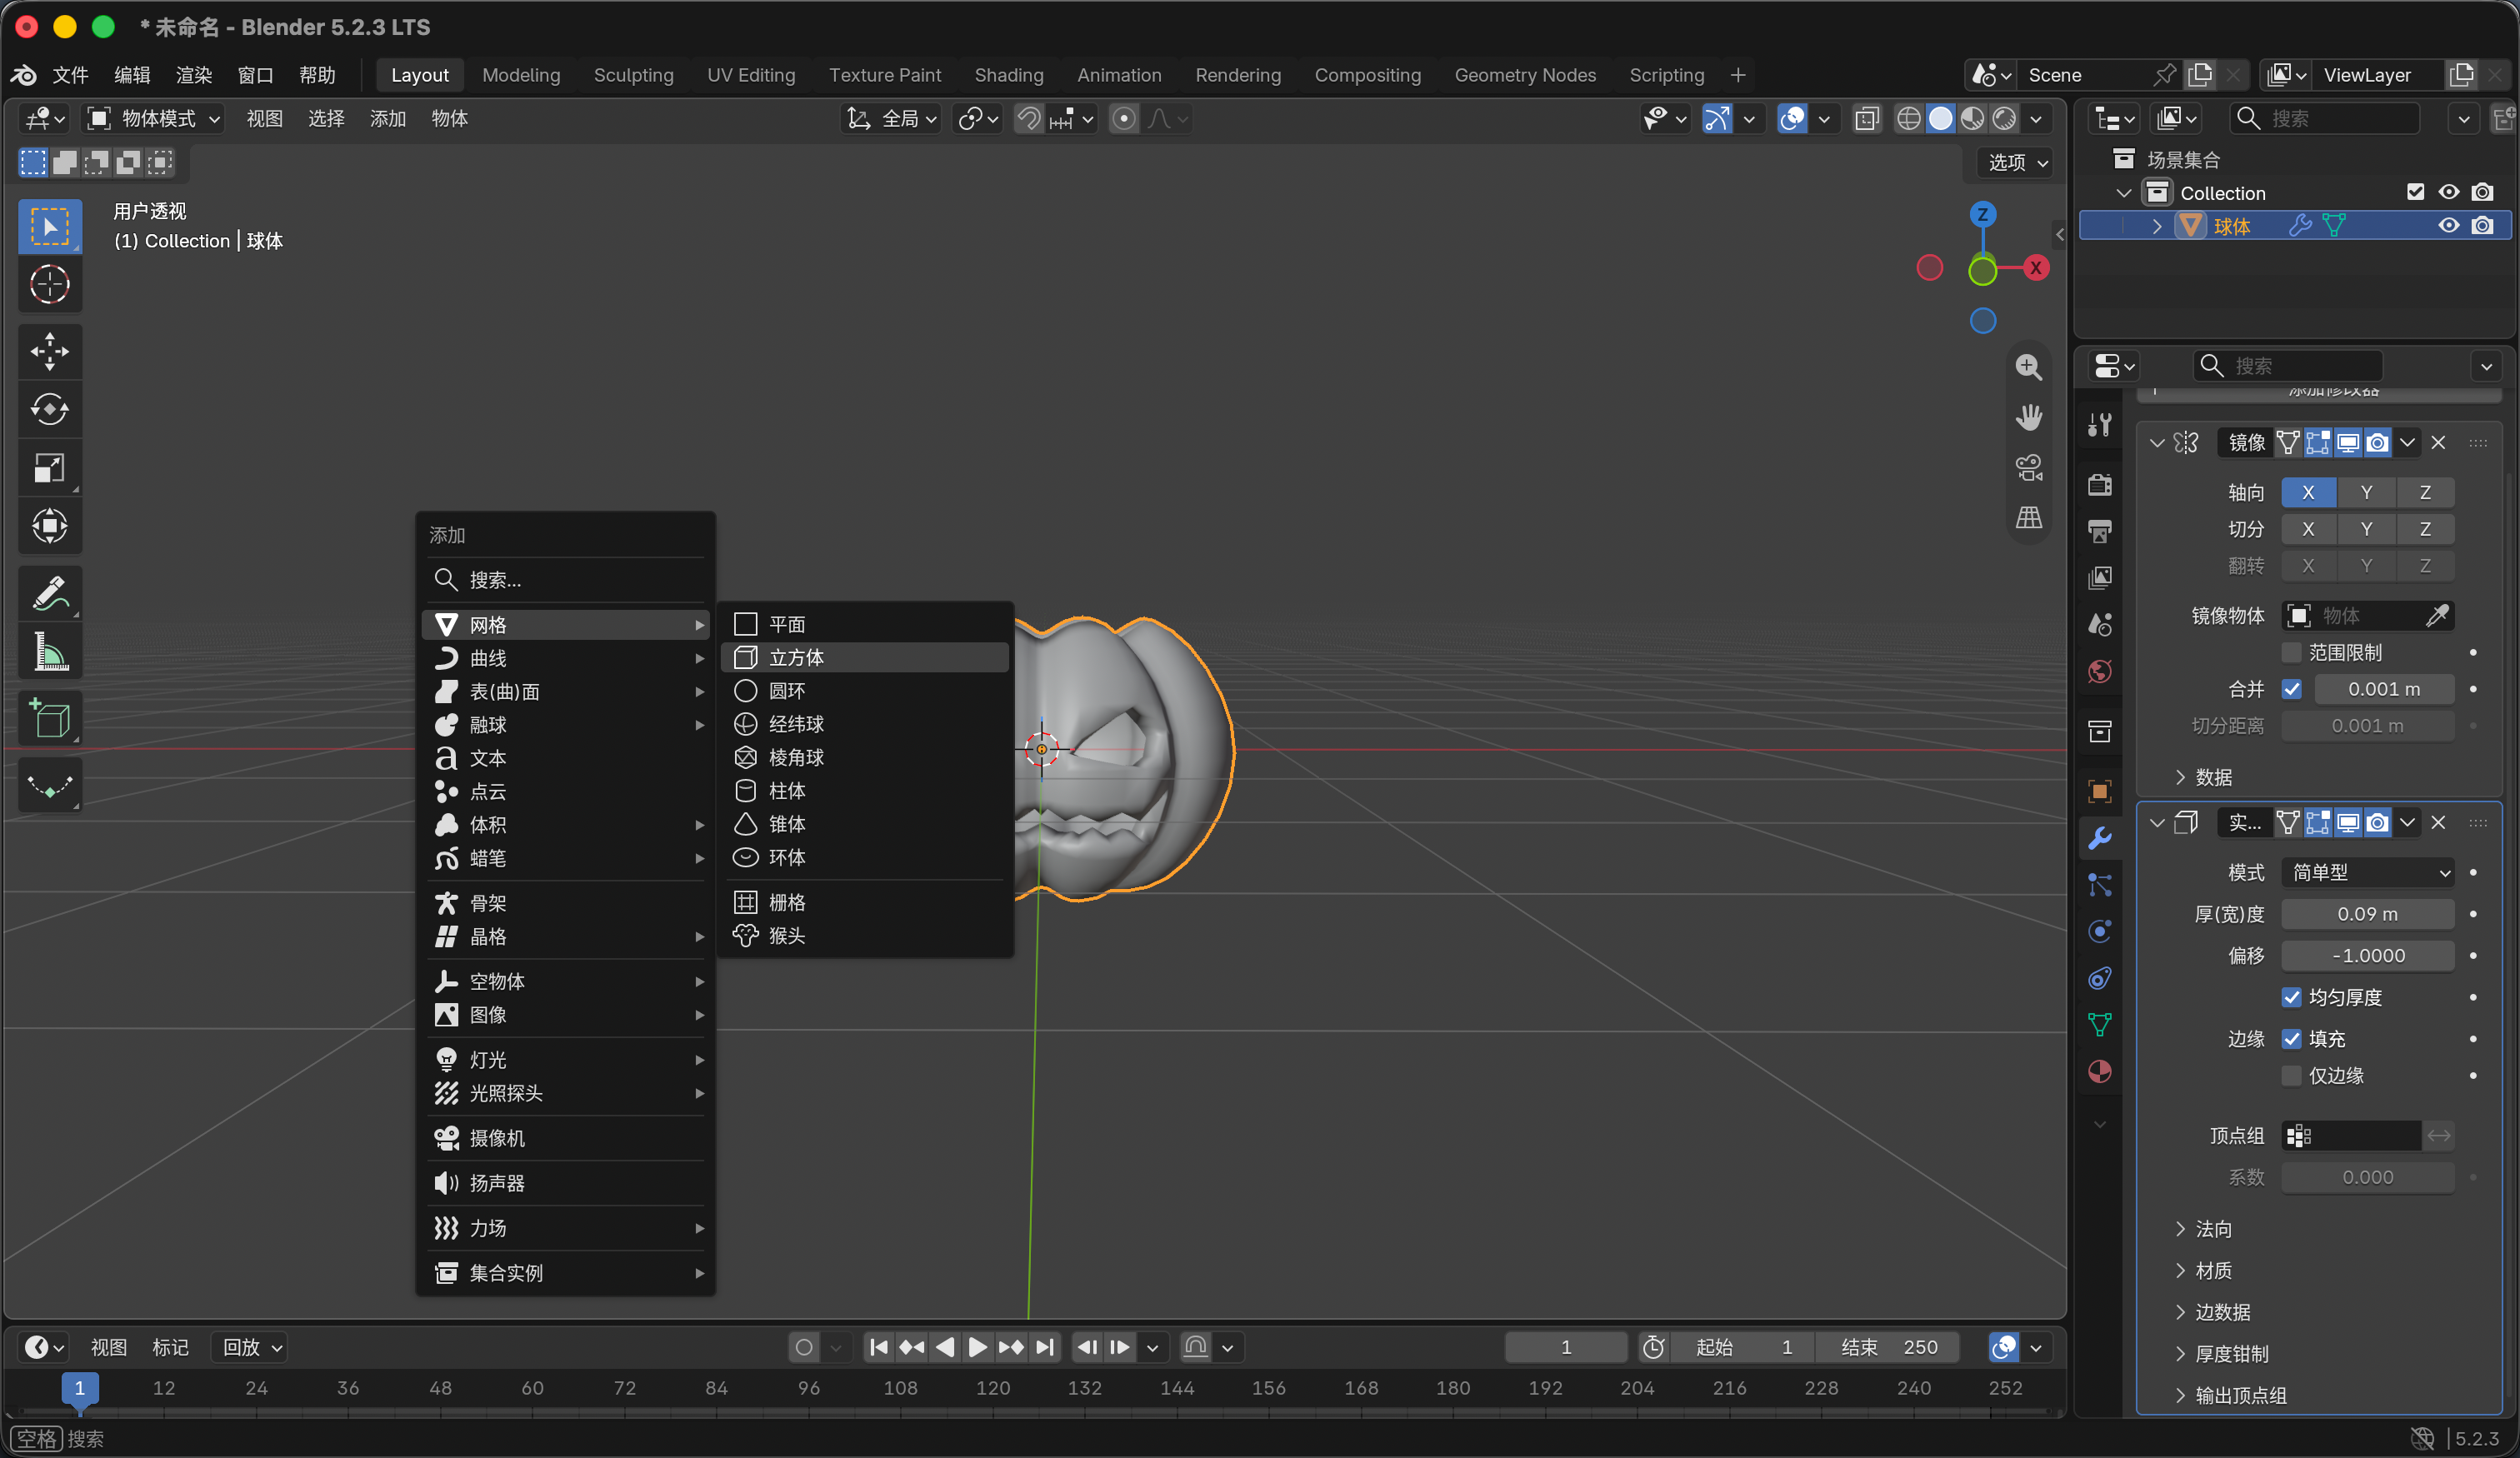This screenshot has width=2520, height=1458.
Task: Add a Monkey (猴头) mesh
Action: 866,936
